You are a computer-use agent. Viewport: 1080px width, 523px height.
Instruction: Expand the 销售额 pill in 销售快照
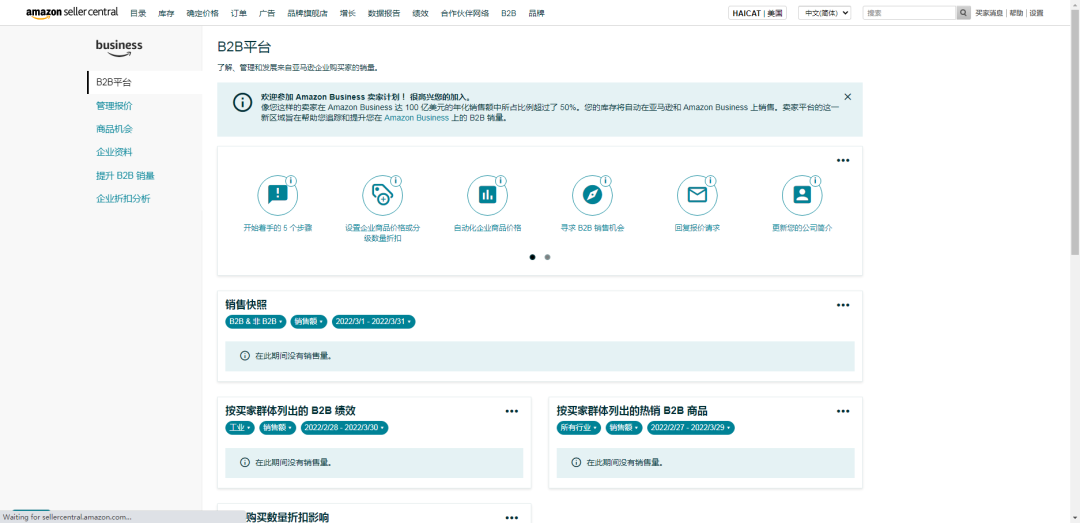tap(308, 322)
